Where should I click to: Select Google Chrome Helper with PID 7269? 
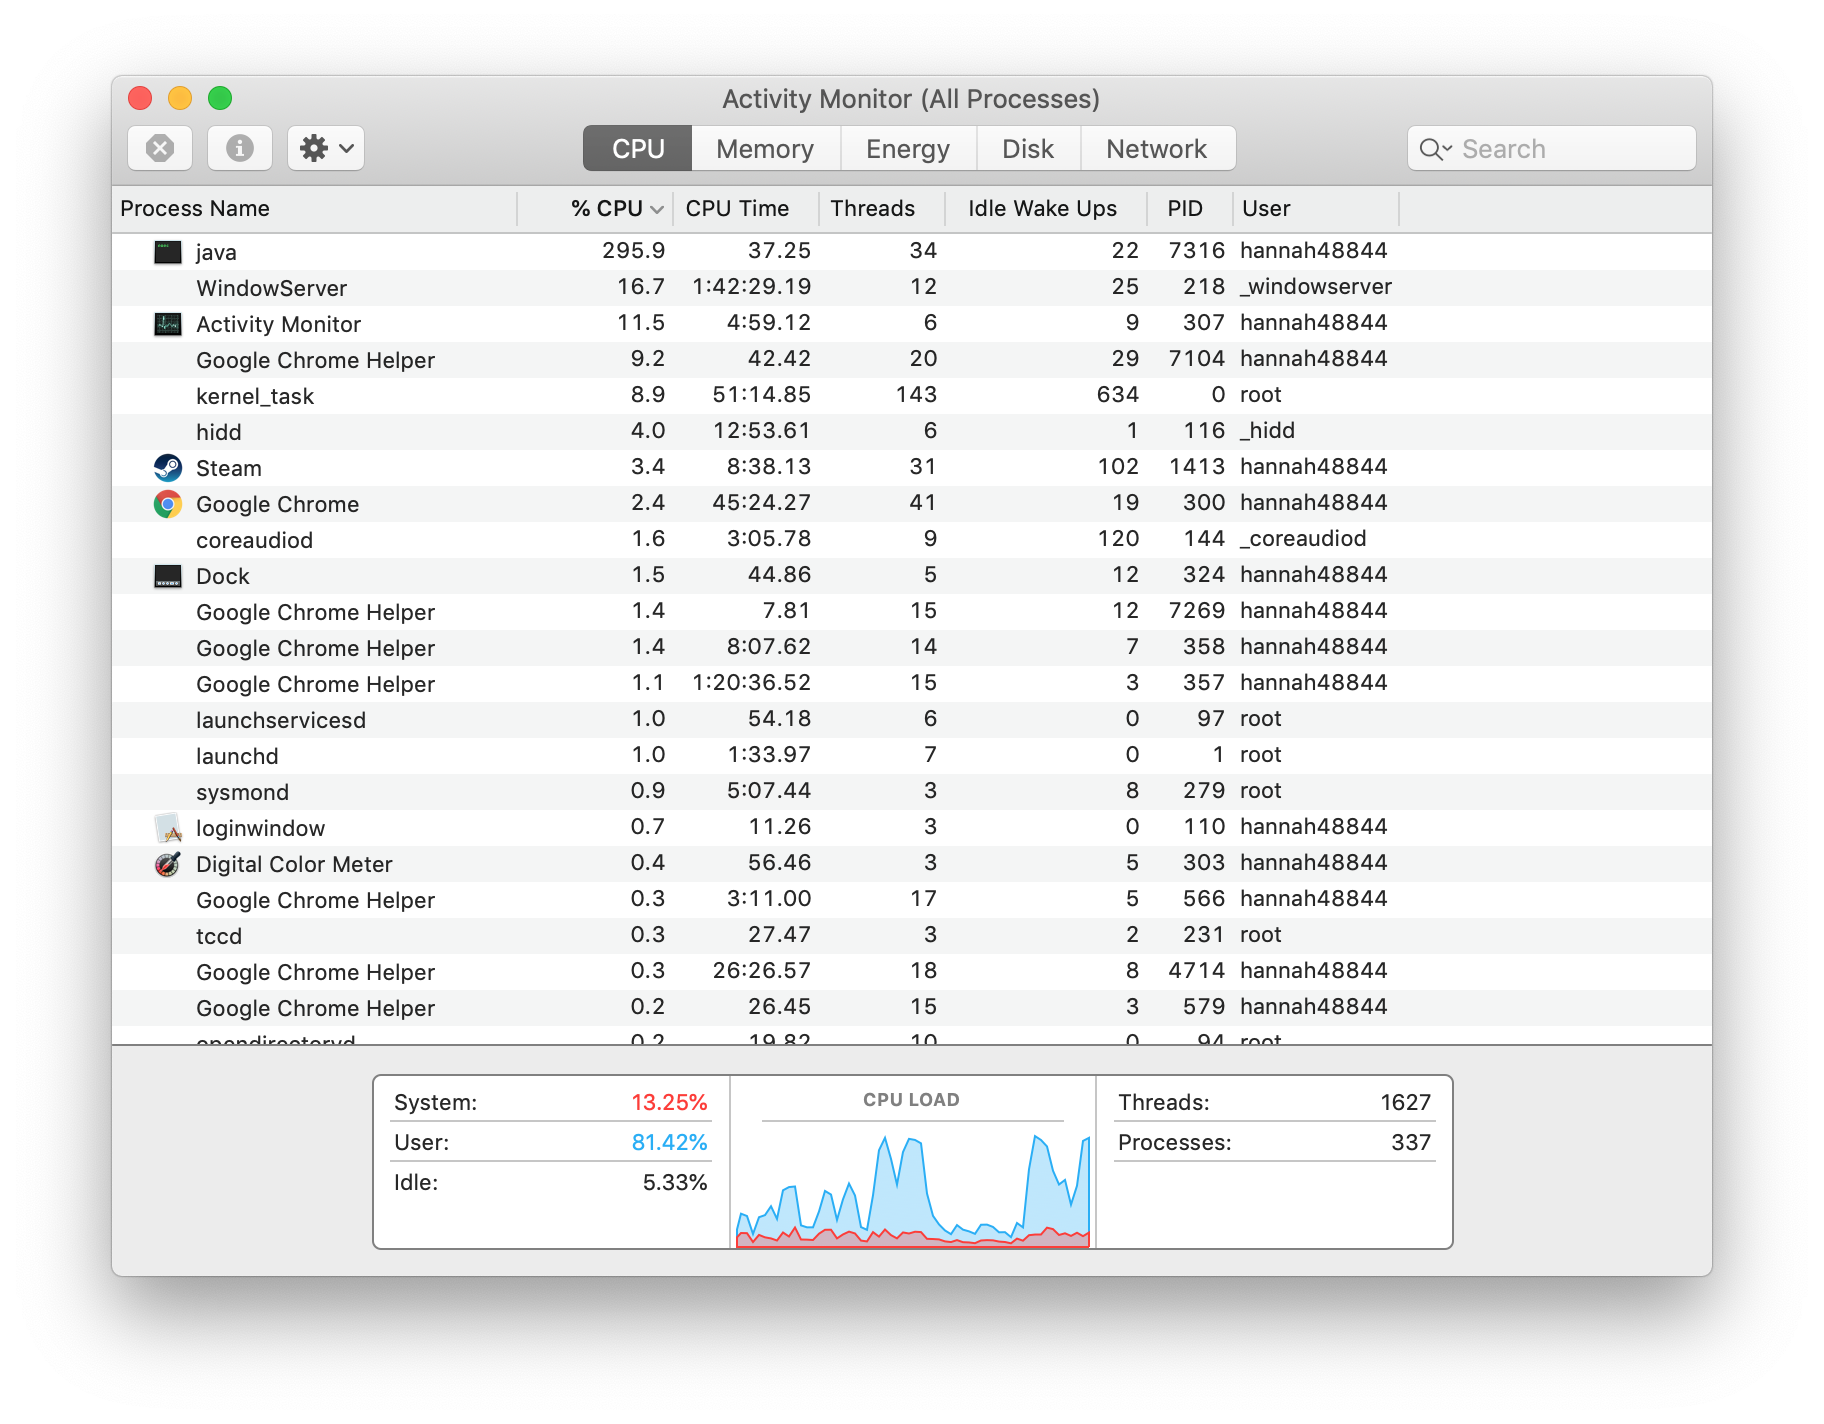[912, 611]
